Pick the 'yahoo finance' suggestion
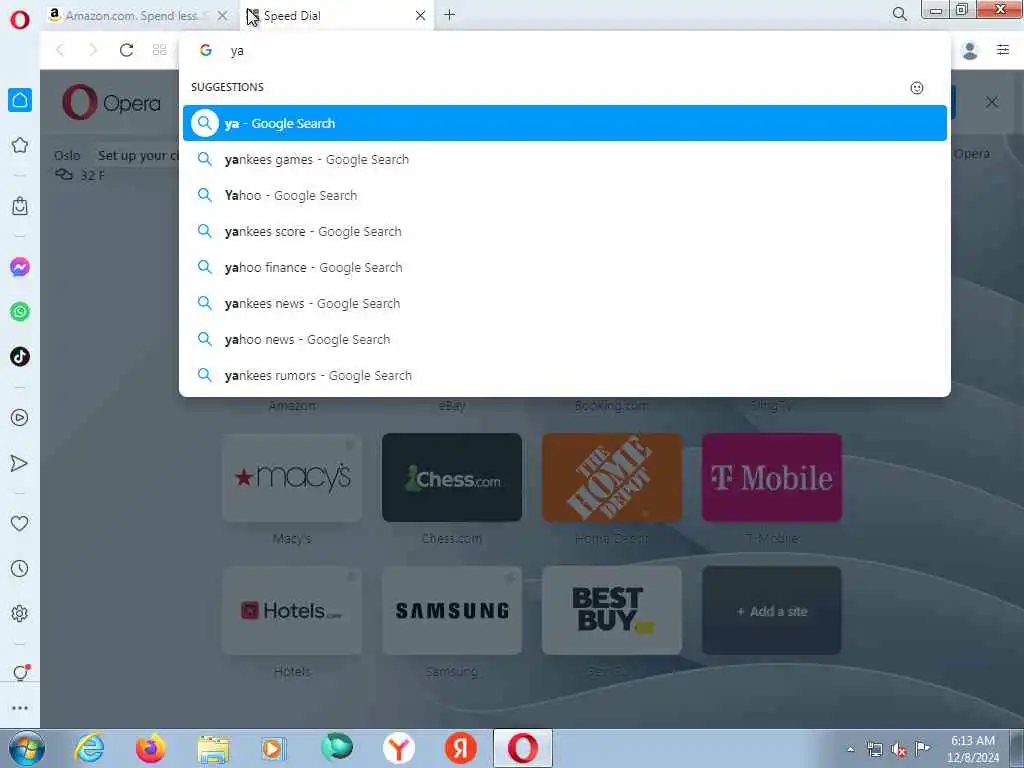This screenshot has height=768, width=1024. click(x=564, y=267)
